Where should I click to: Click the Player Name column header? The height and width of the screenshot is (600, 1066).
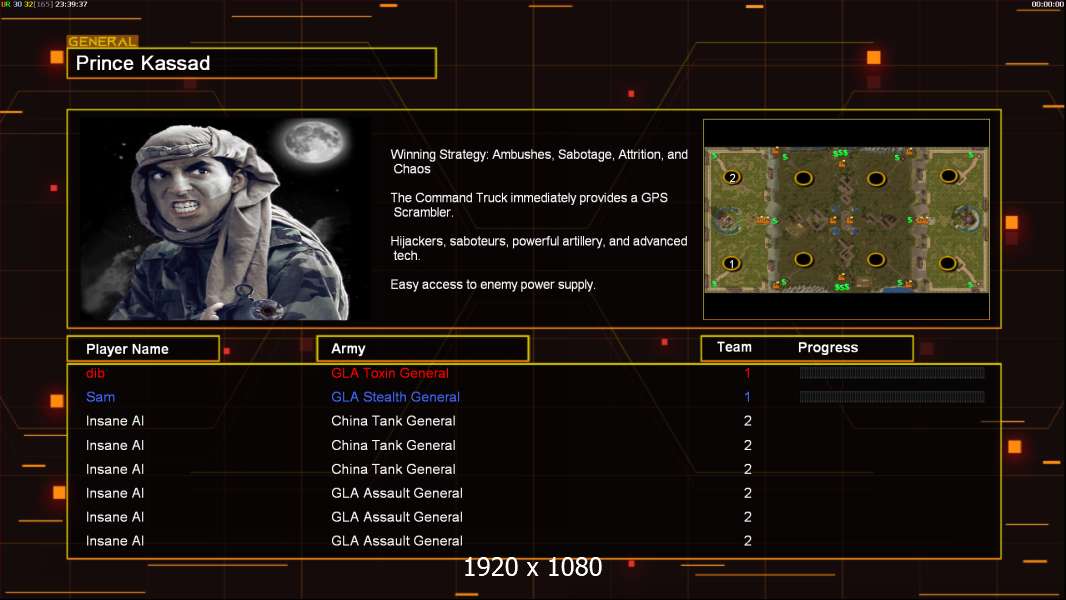pyautogui.click(x=143, y=349)
